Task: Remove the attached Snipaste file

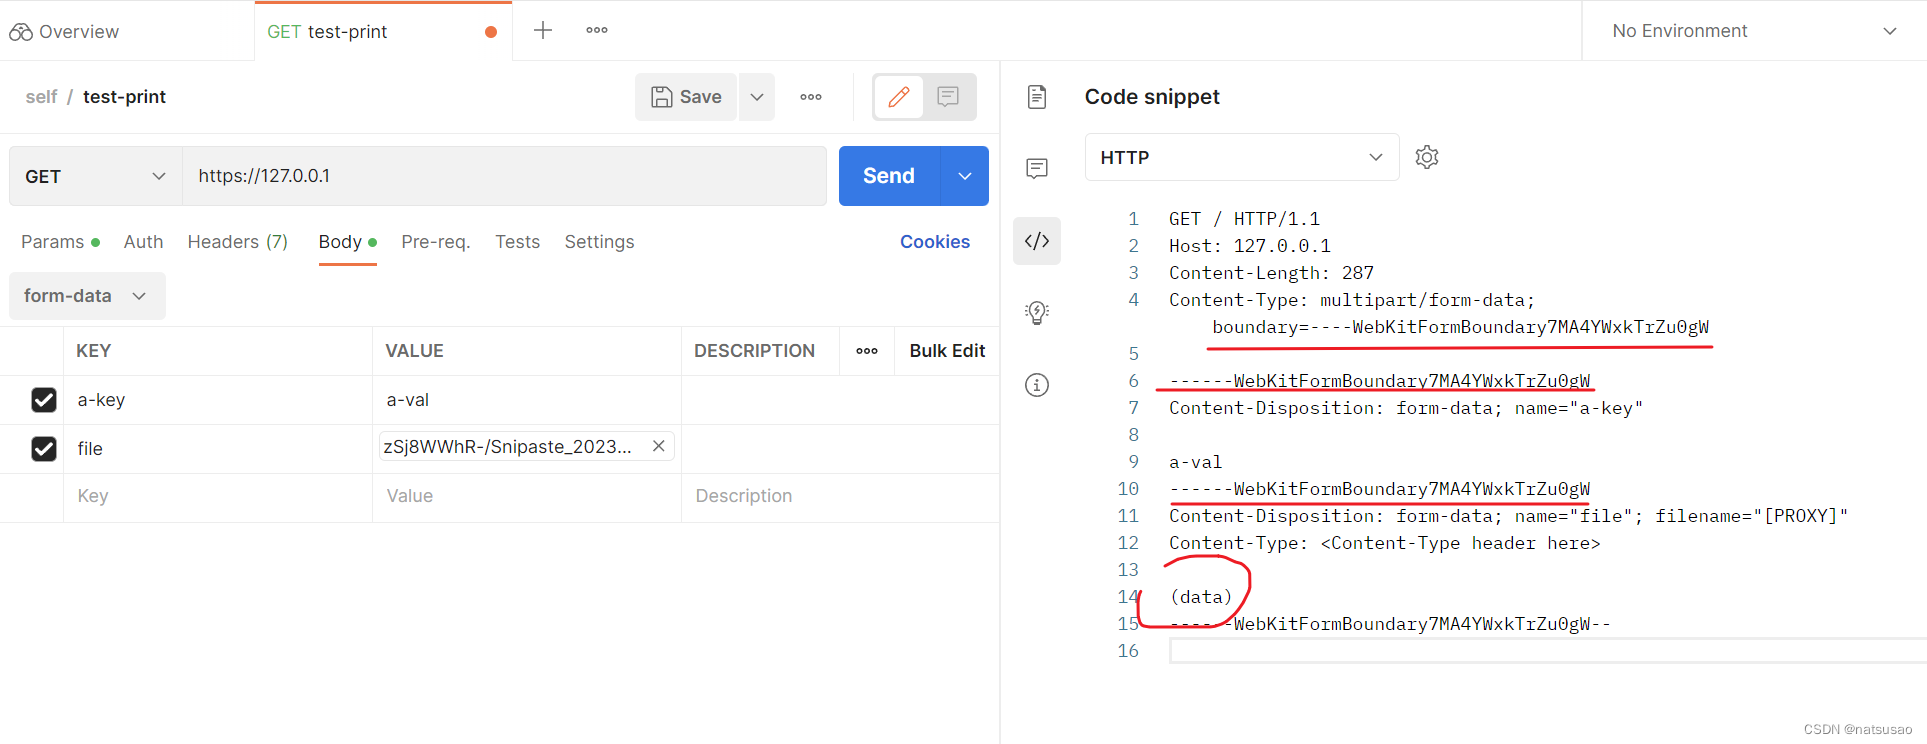Action: point(659,446)
